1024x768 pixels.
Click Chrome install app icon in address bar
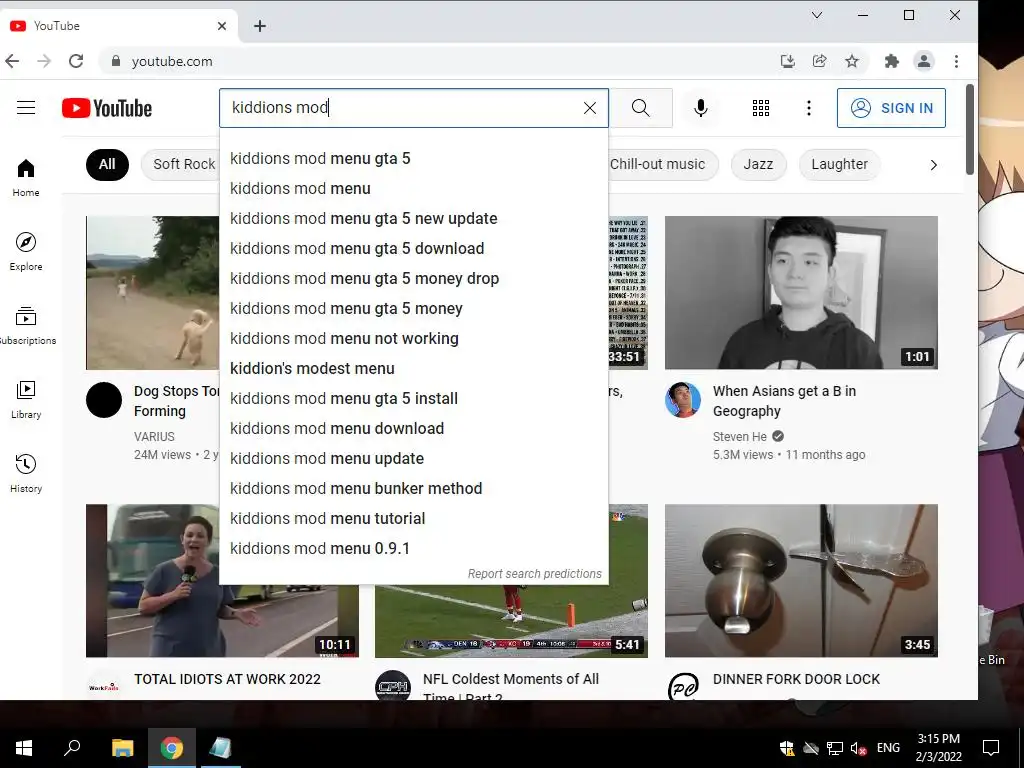pyautogui.click(x=788, y=61)
